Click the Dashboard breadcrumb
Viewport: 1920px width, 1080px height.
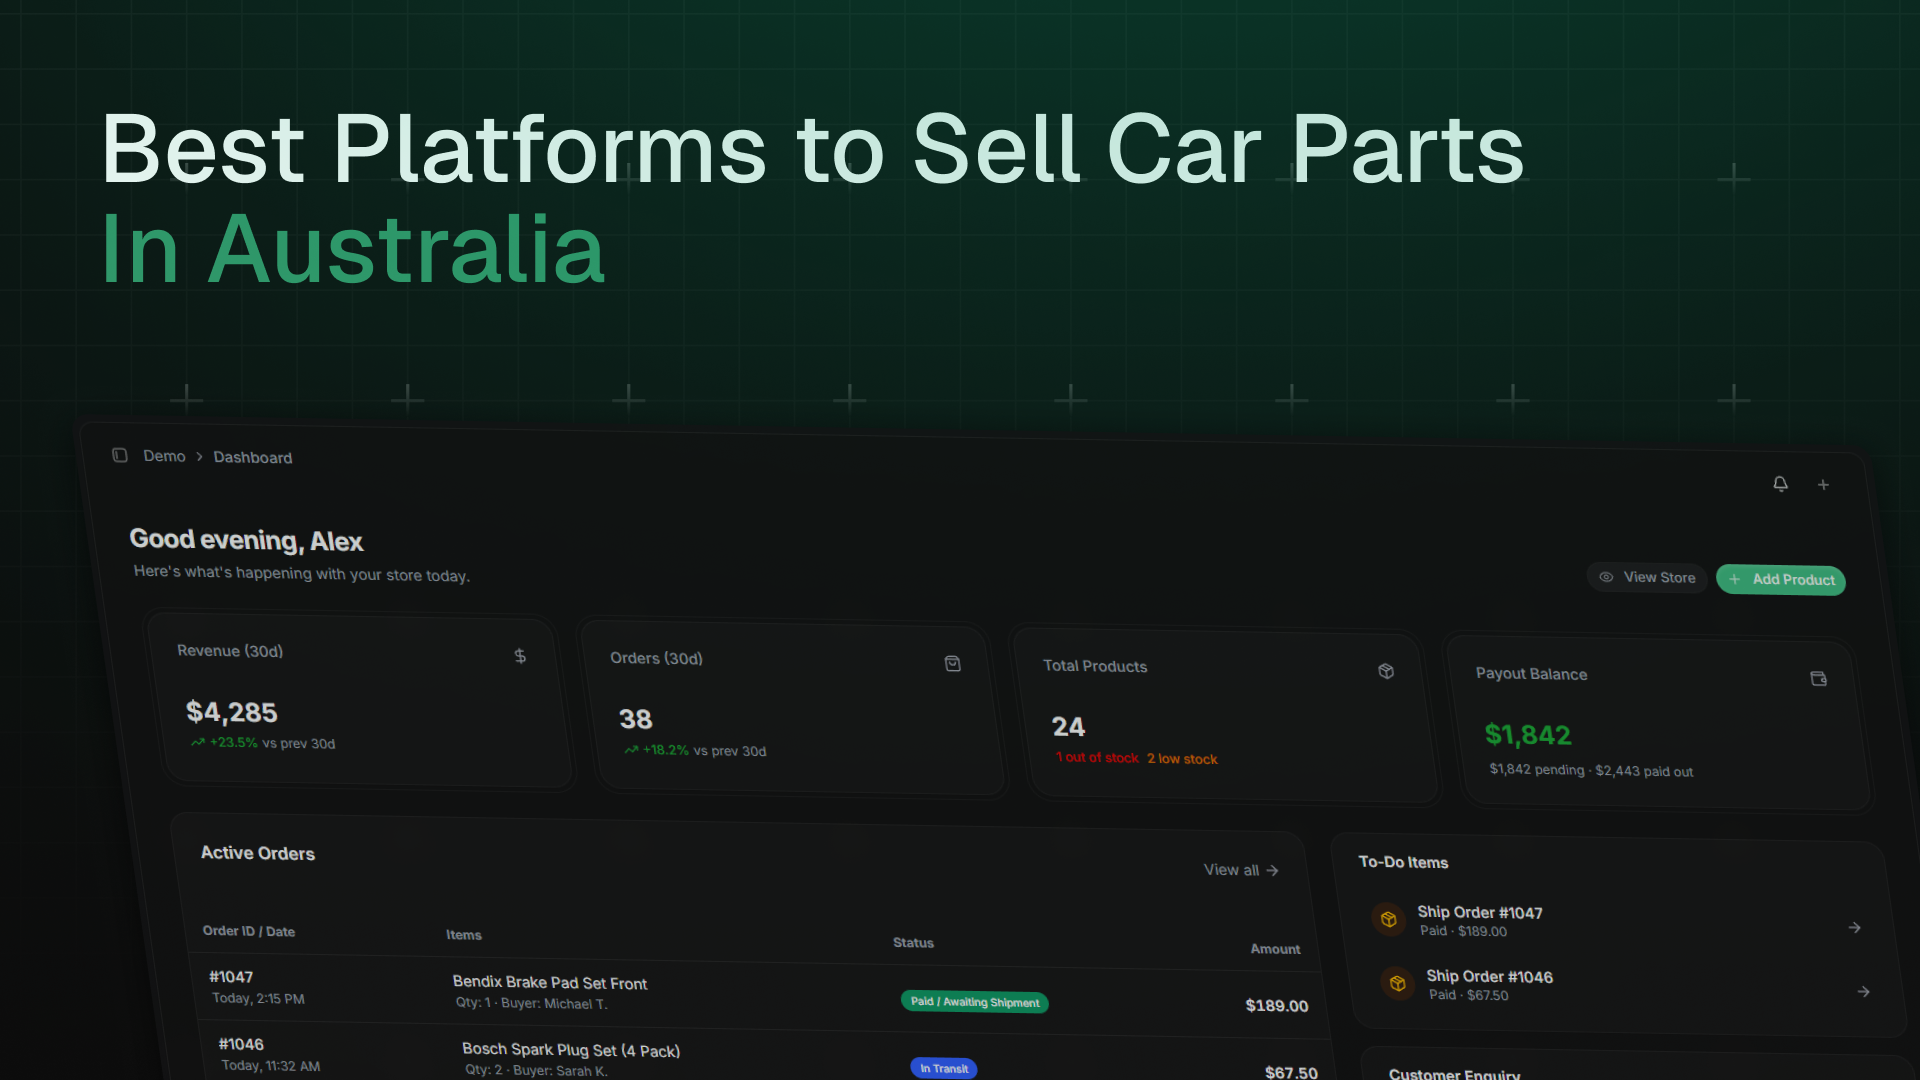pyautogui.click(x=253, y=457)
